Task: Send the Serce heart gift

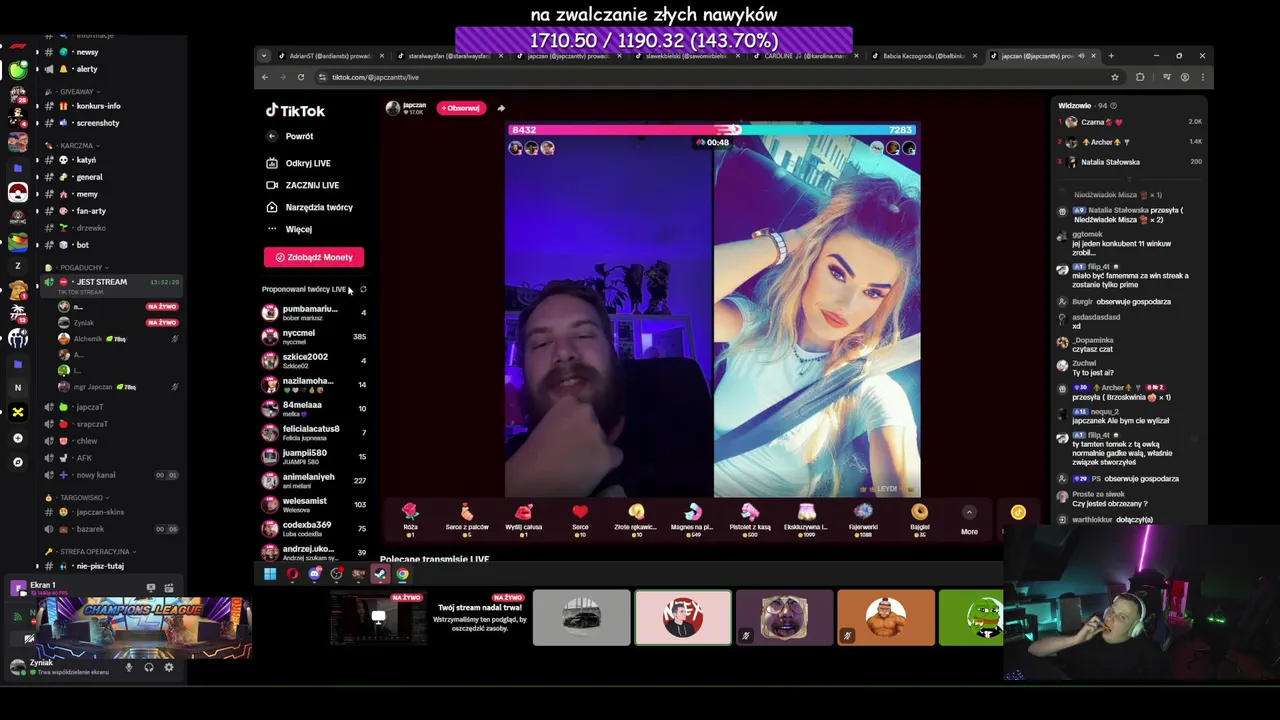Action: pos(580,518)
